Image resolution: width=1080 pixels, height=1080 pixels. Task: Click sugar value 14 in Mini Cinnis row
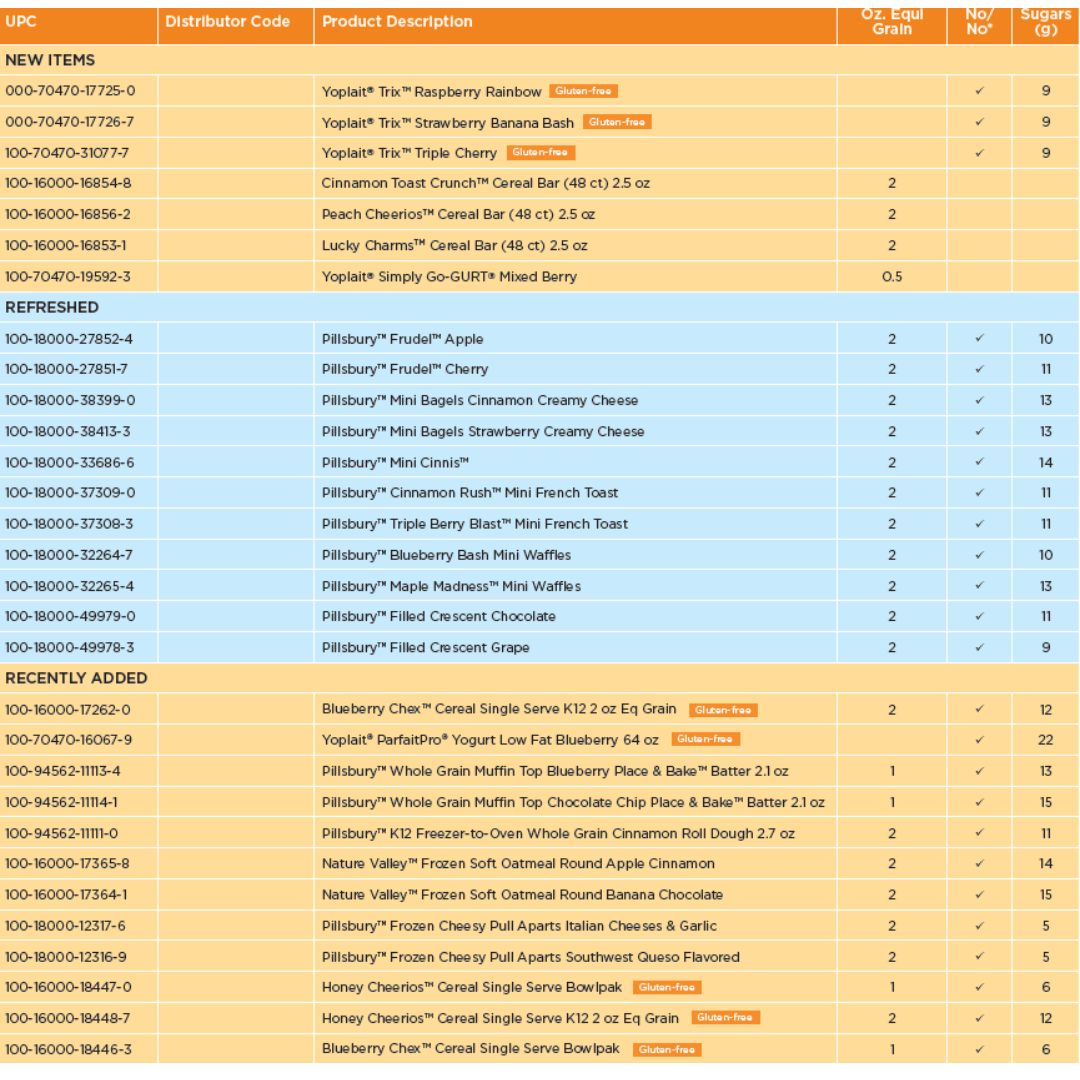pyautogui.click(x=1046, y=463)
